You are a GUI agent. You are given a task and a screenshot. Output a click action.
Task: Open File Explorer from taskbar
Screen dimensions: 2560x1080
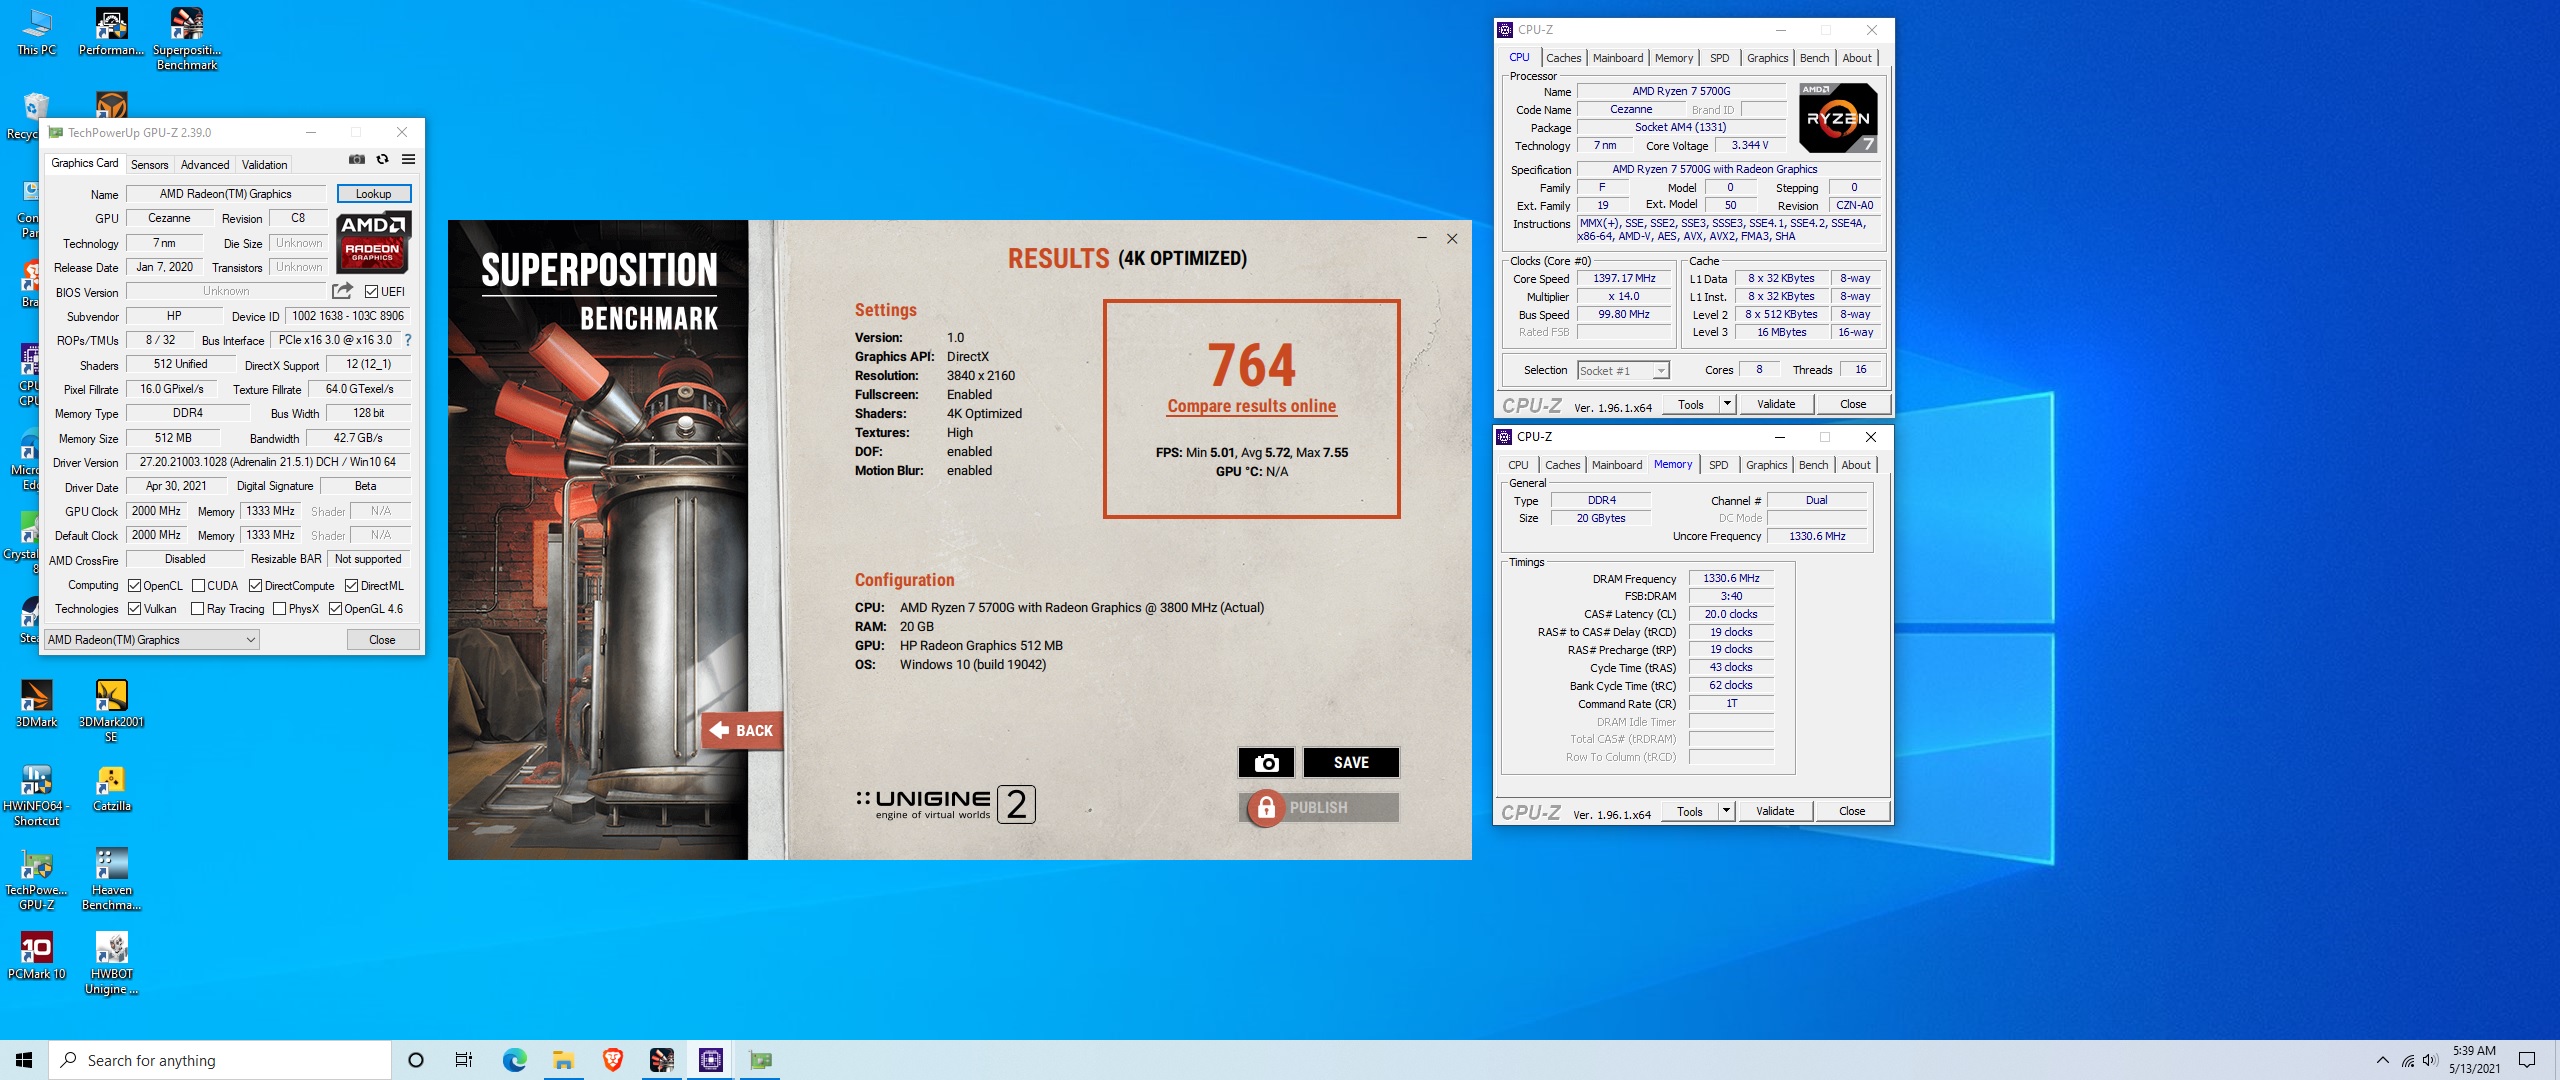click(563, 1060)
